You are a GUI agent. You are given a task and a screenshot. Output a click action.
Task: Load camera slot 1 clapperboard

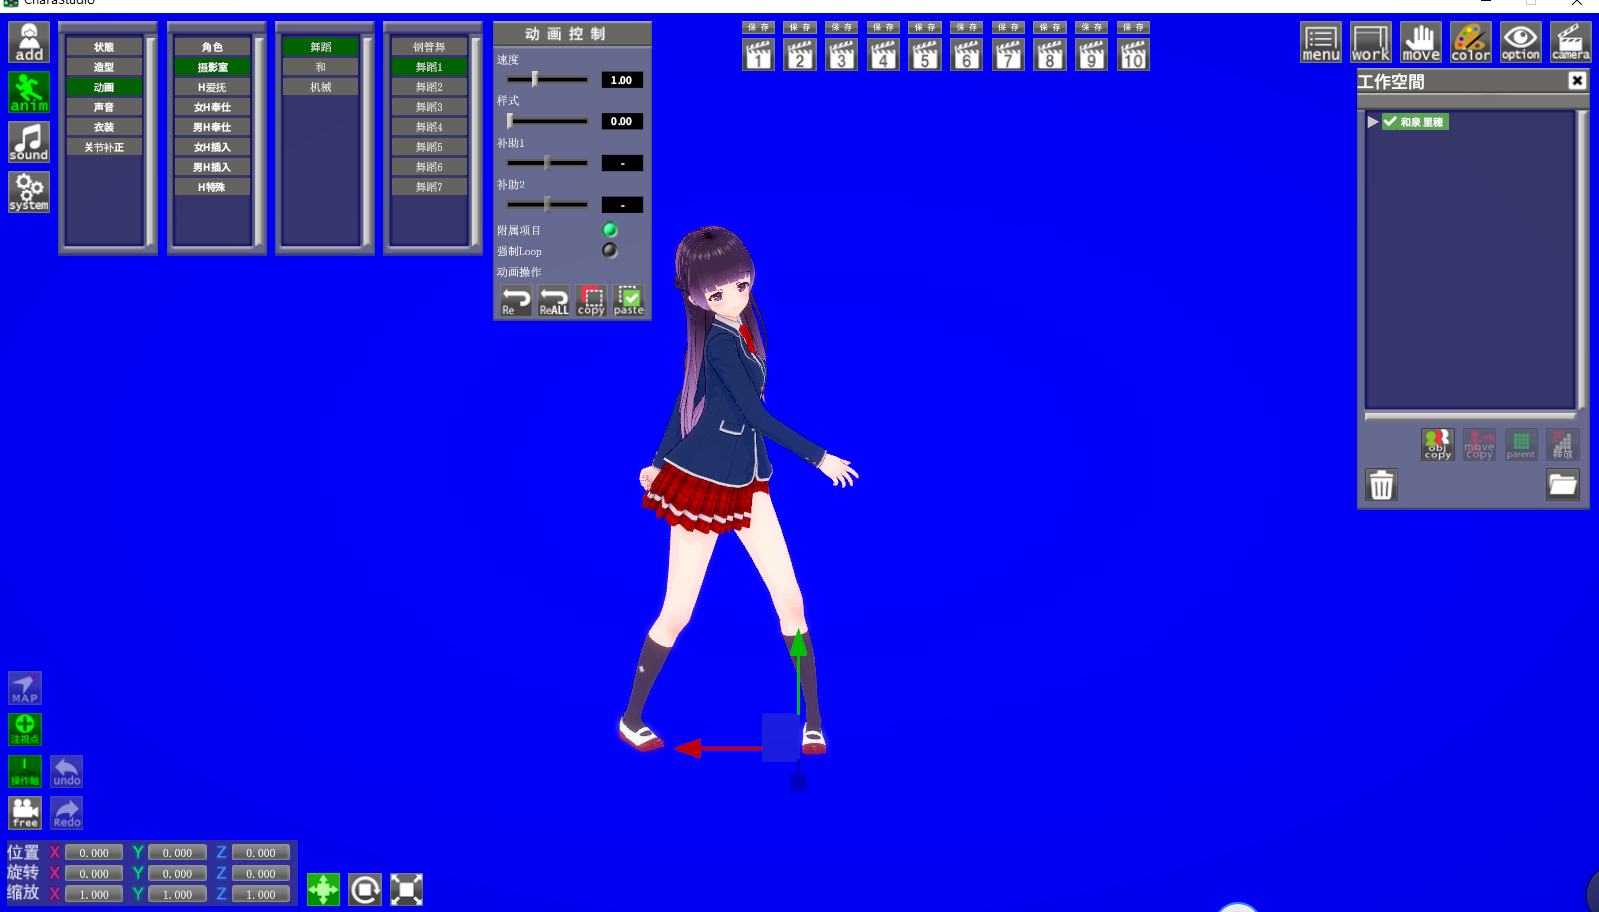(759, 54)
